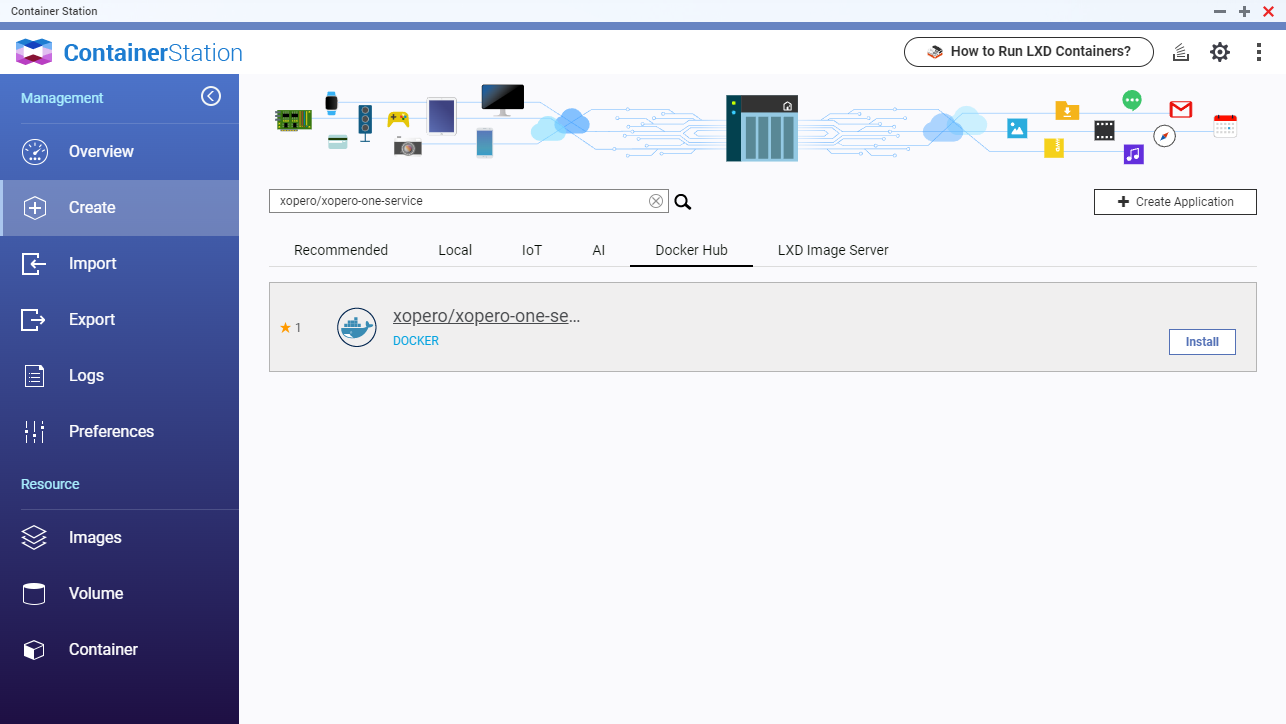Viewport: 1286px width, 724px height.
Task: Click the Docker whale icon on the result
Action: 357,327
